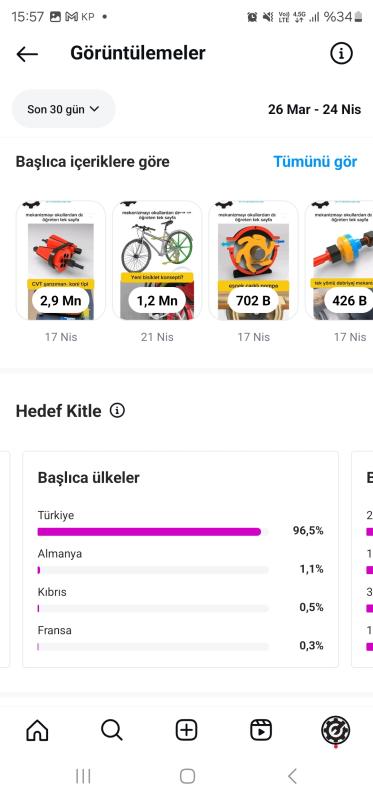Tap the 26 Mar - 24 Nis date range
The image size is (373, 800).
(314, 109)
